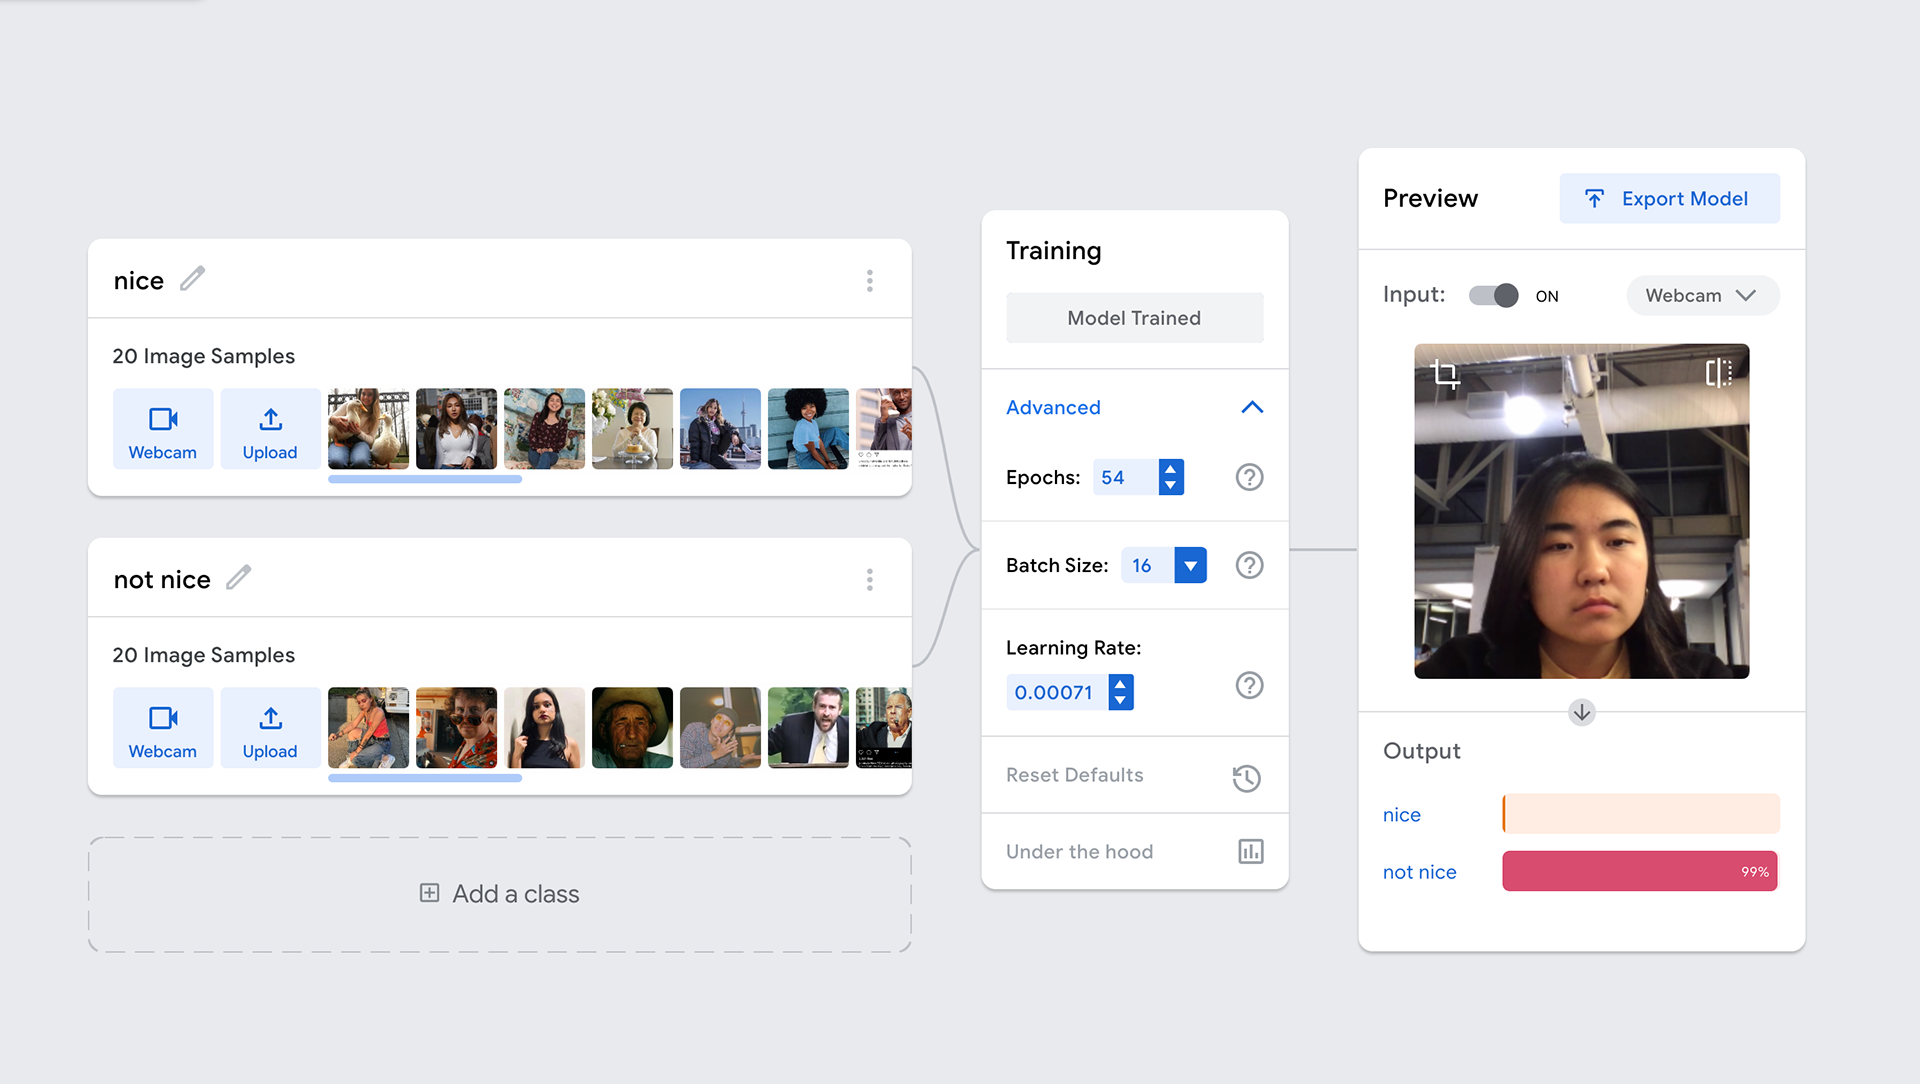The height and width of the screenshot is (1084, 1920).
Task: Open help for Learning Rate
Action: (x=1249, y=685)
